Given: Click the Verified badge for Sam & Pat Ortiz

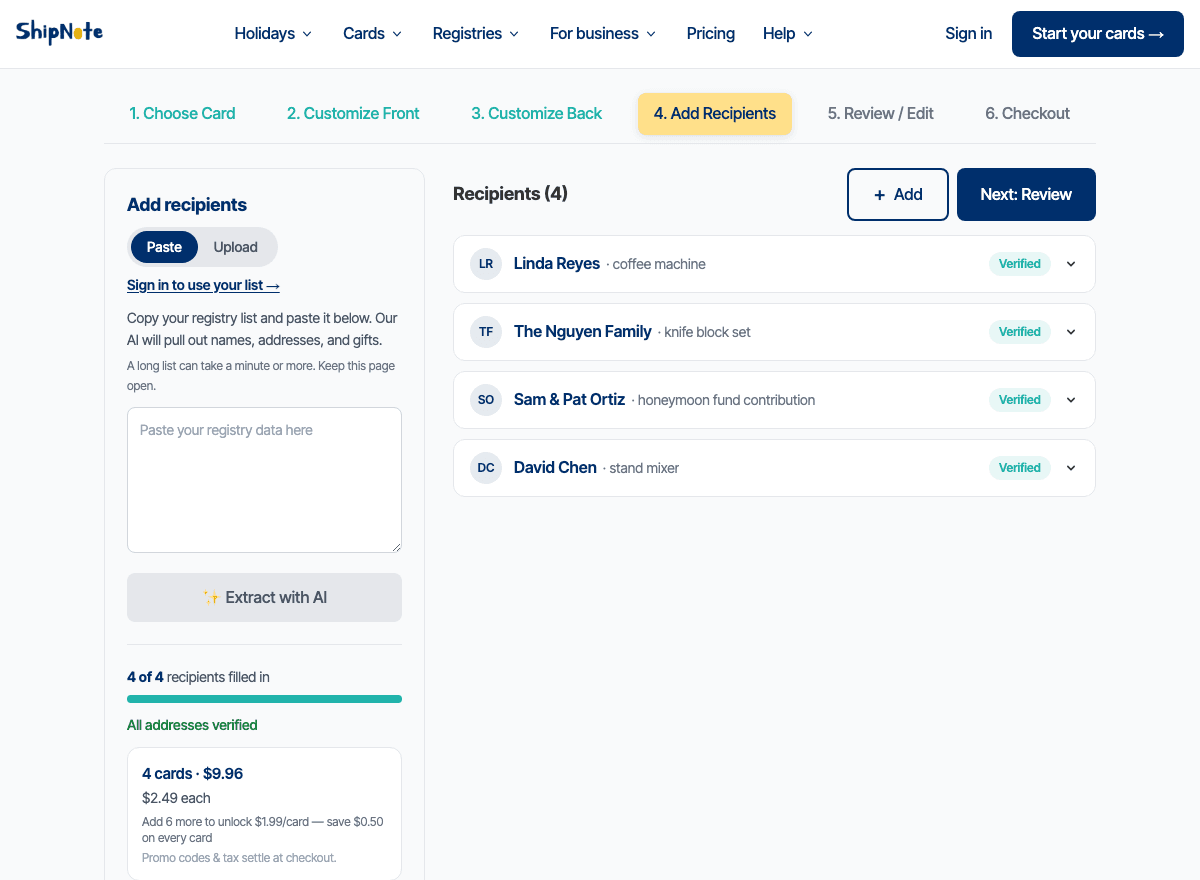Looking at the screenshot, I should pos(1020,400).
